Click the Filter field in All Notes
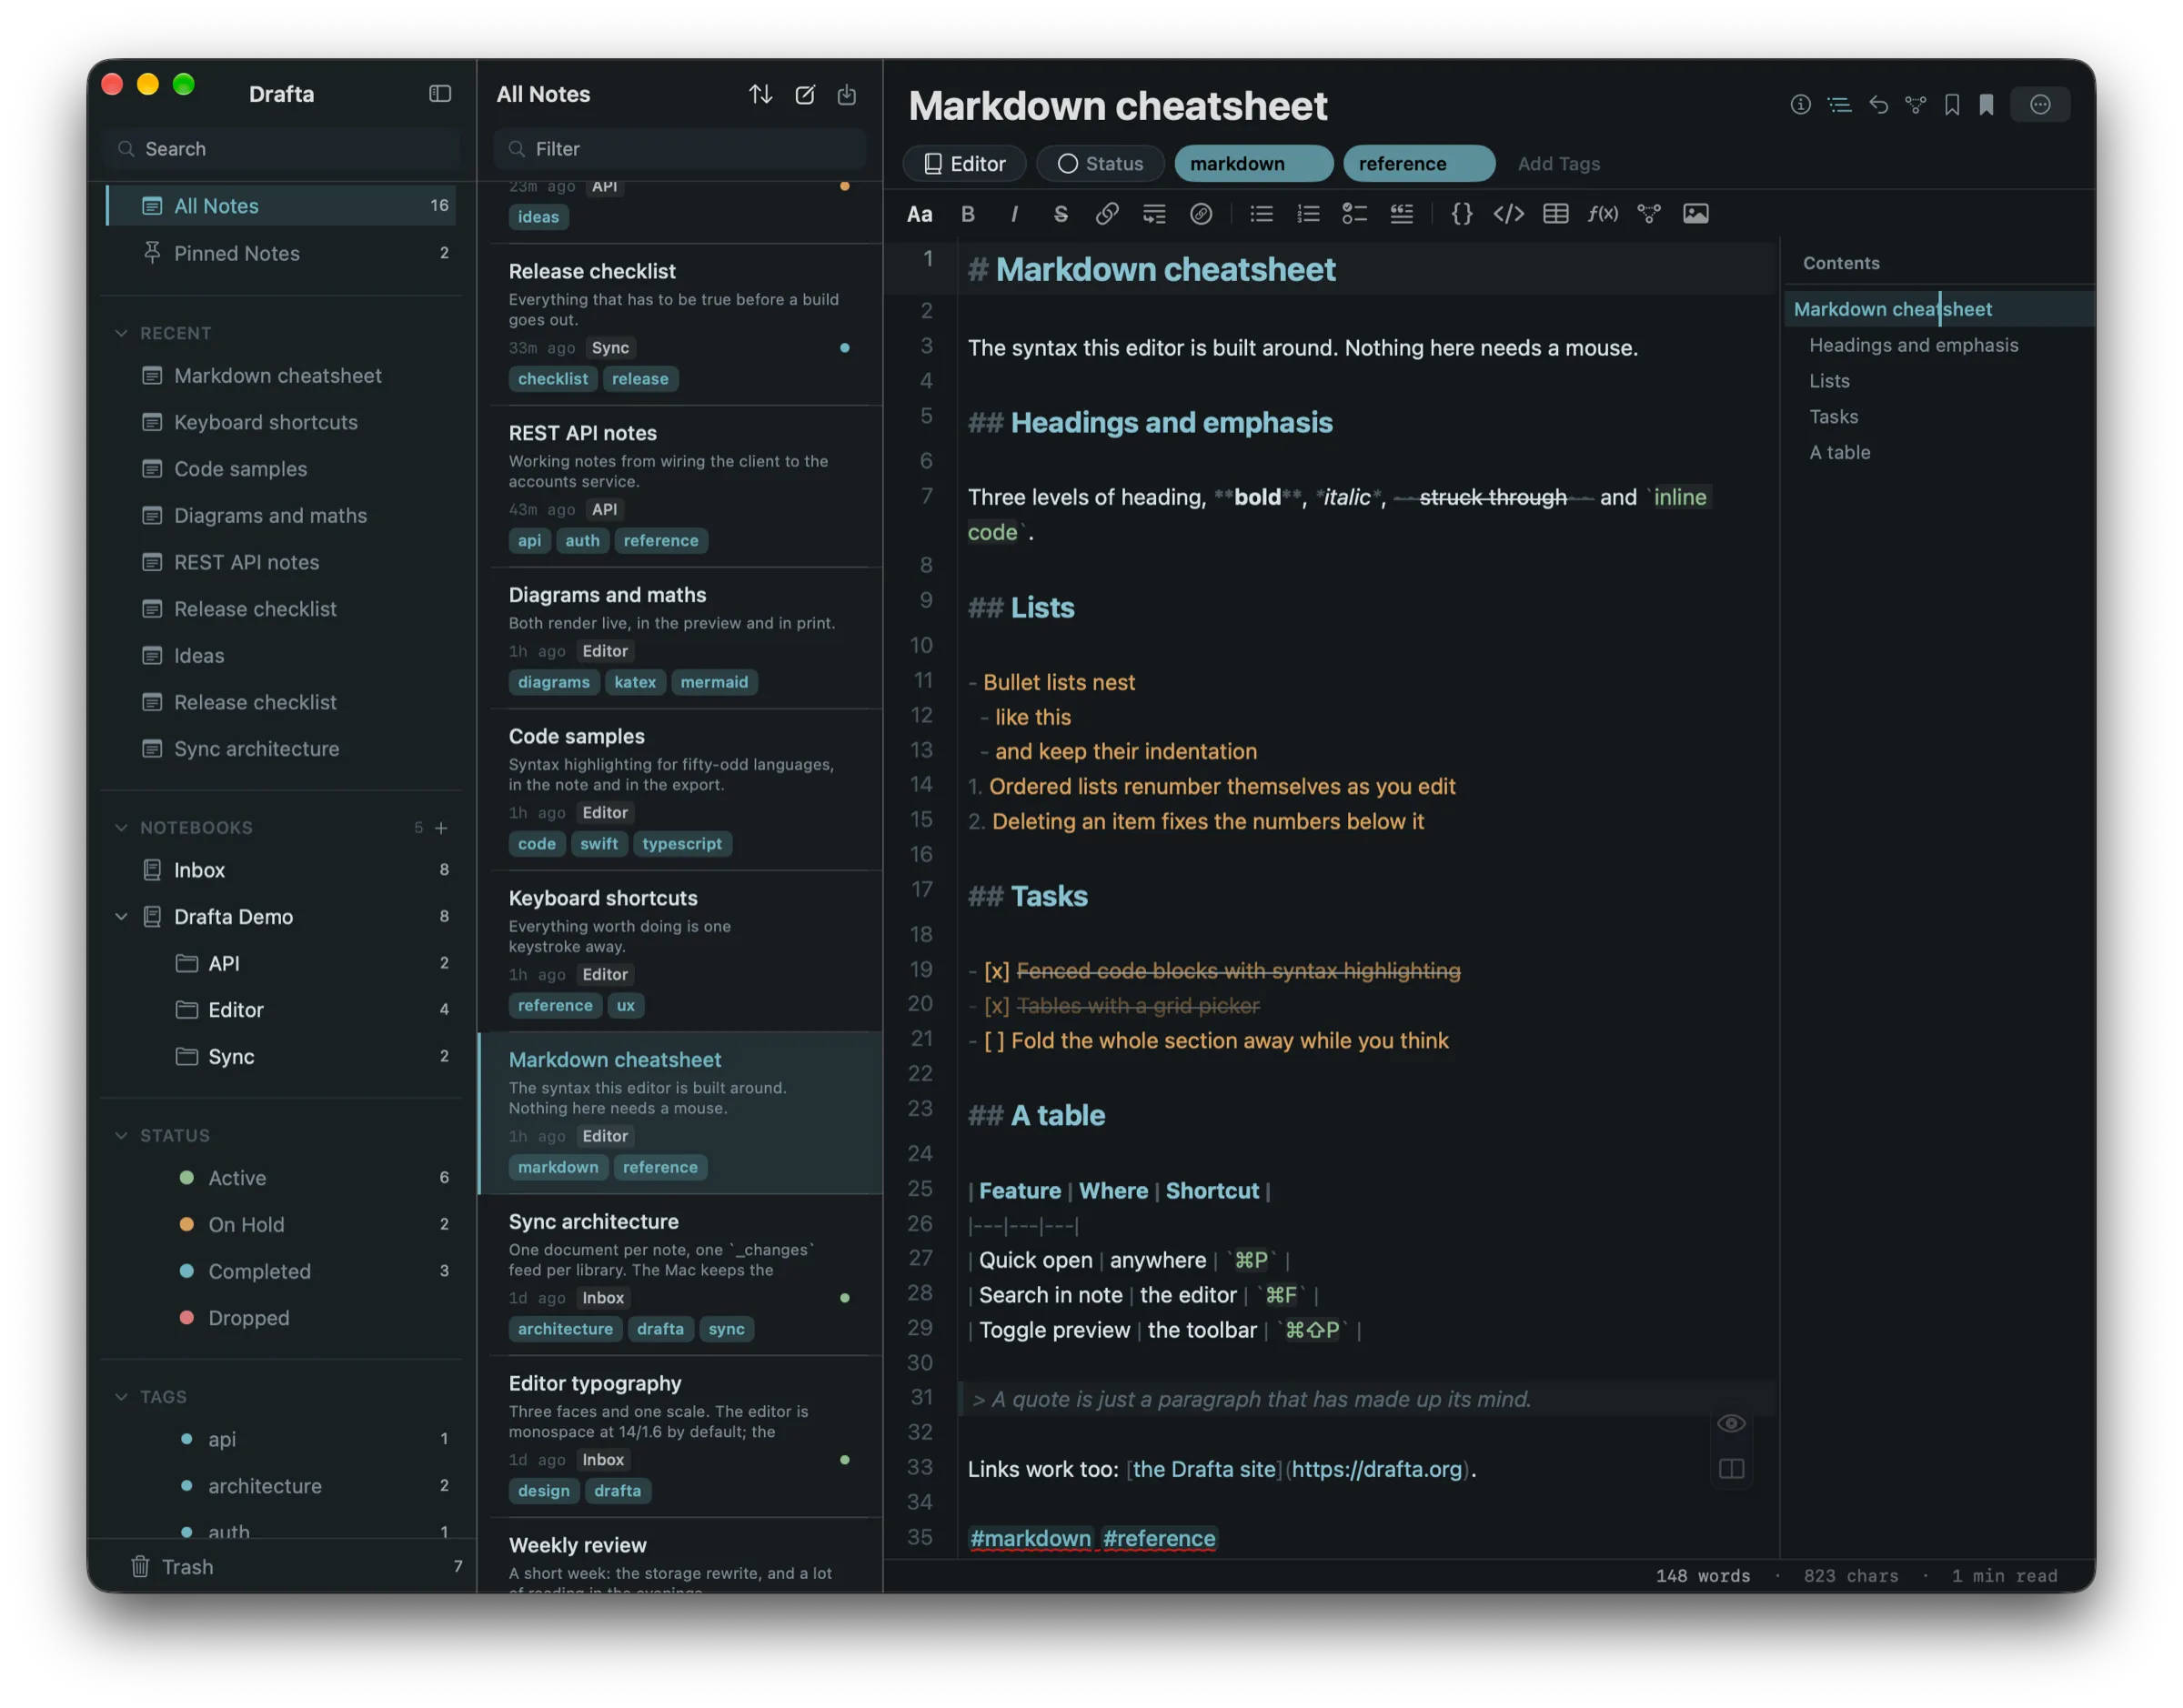The width and height of the screenshot is (2183, 1708). (x=679, y=149)
